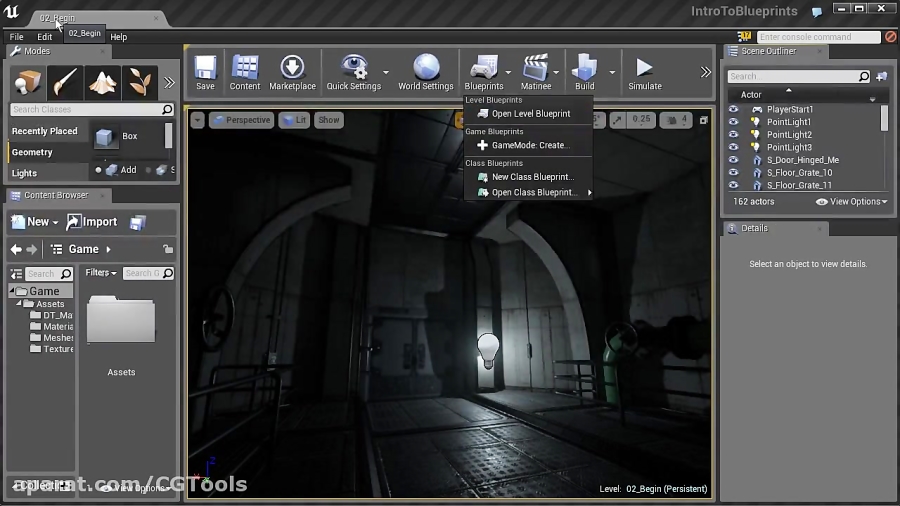900x506 pixels.
Task: Select the Landscape mode mountain icon
Action: 104,81
